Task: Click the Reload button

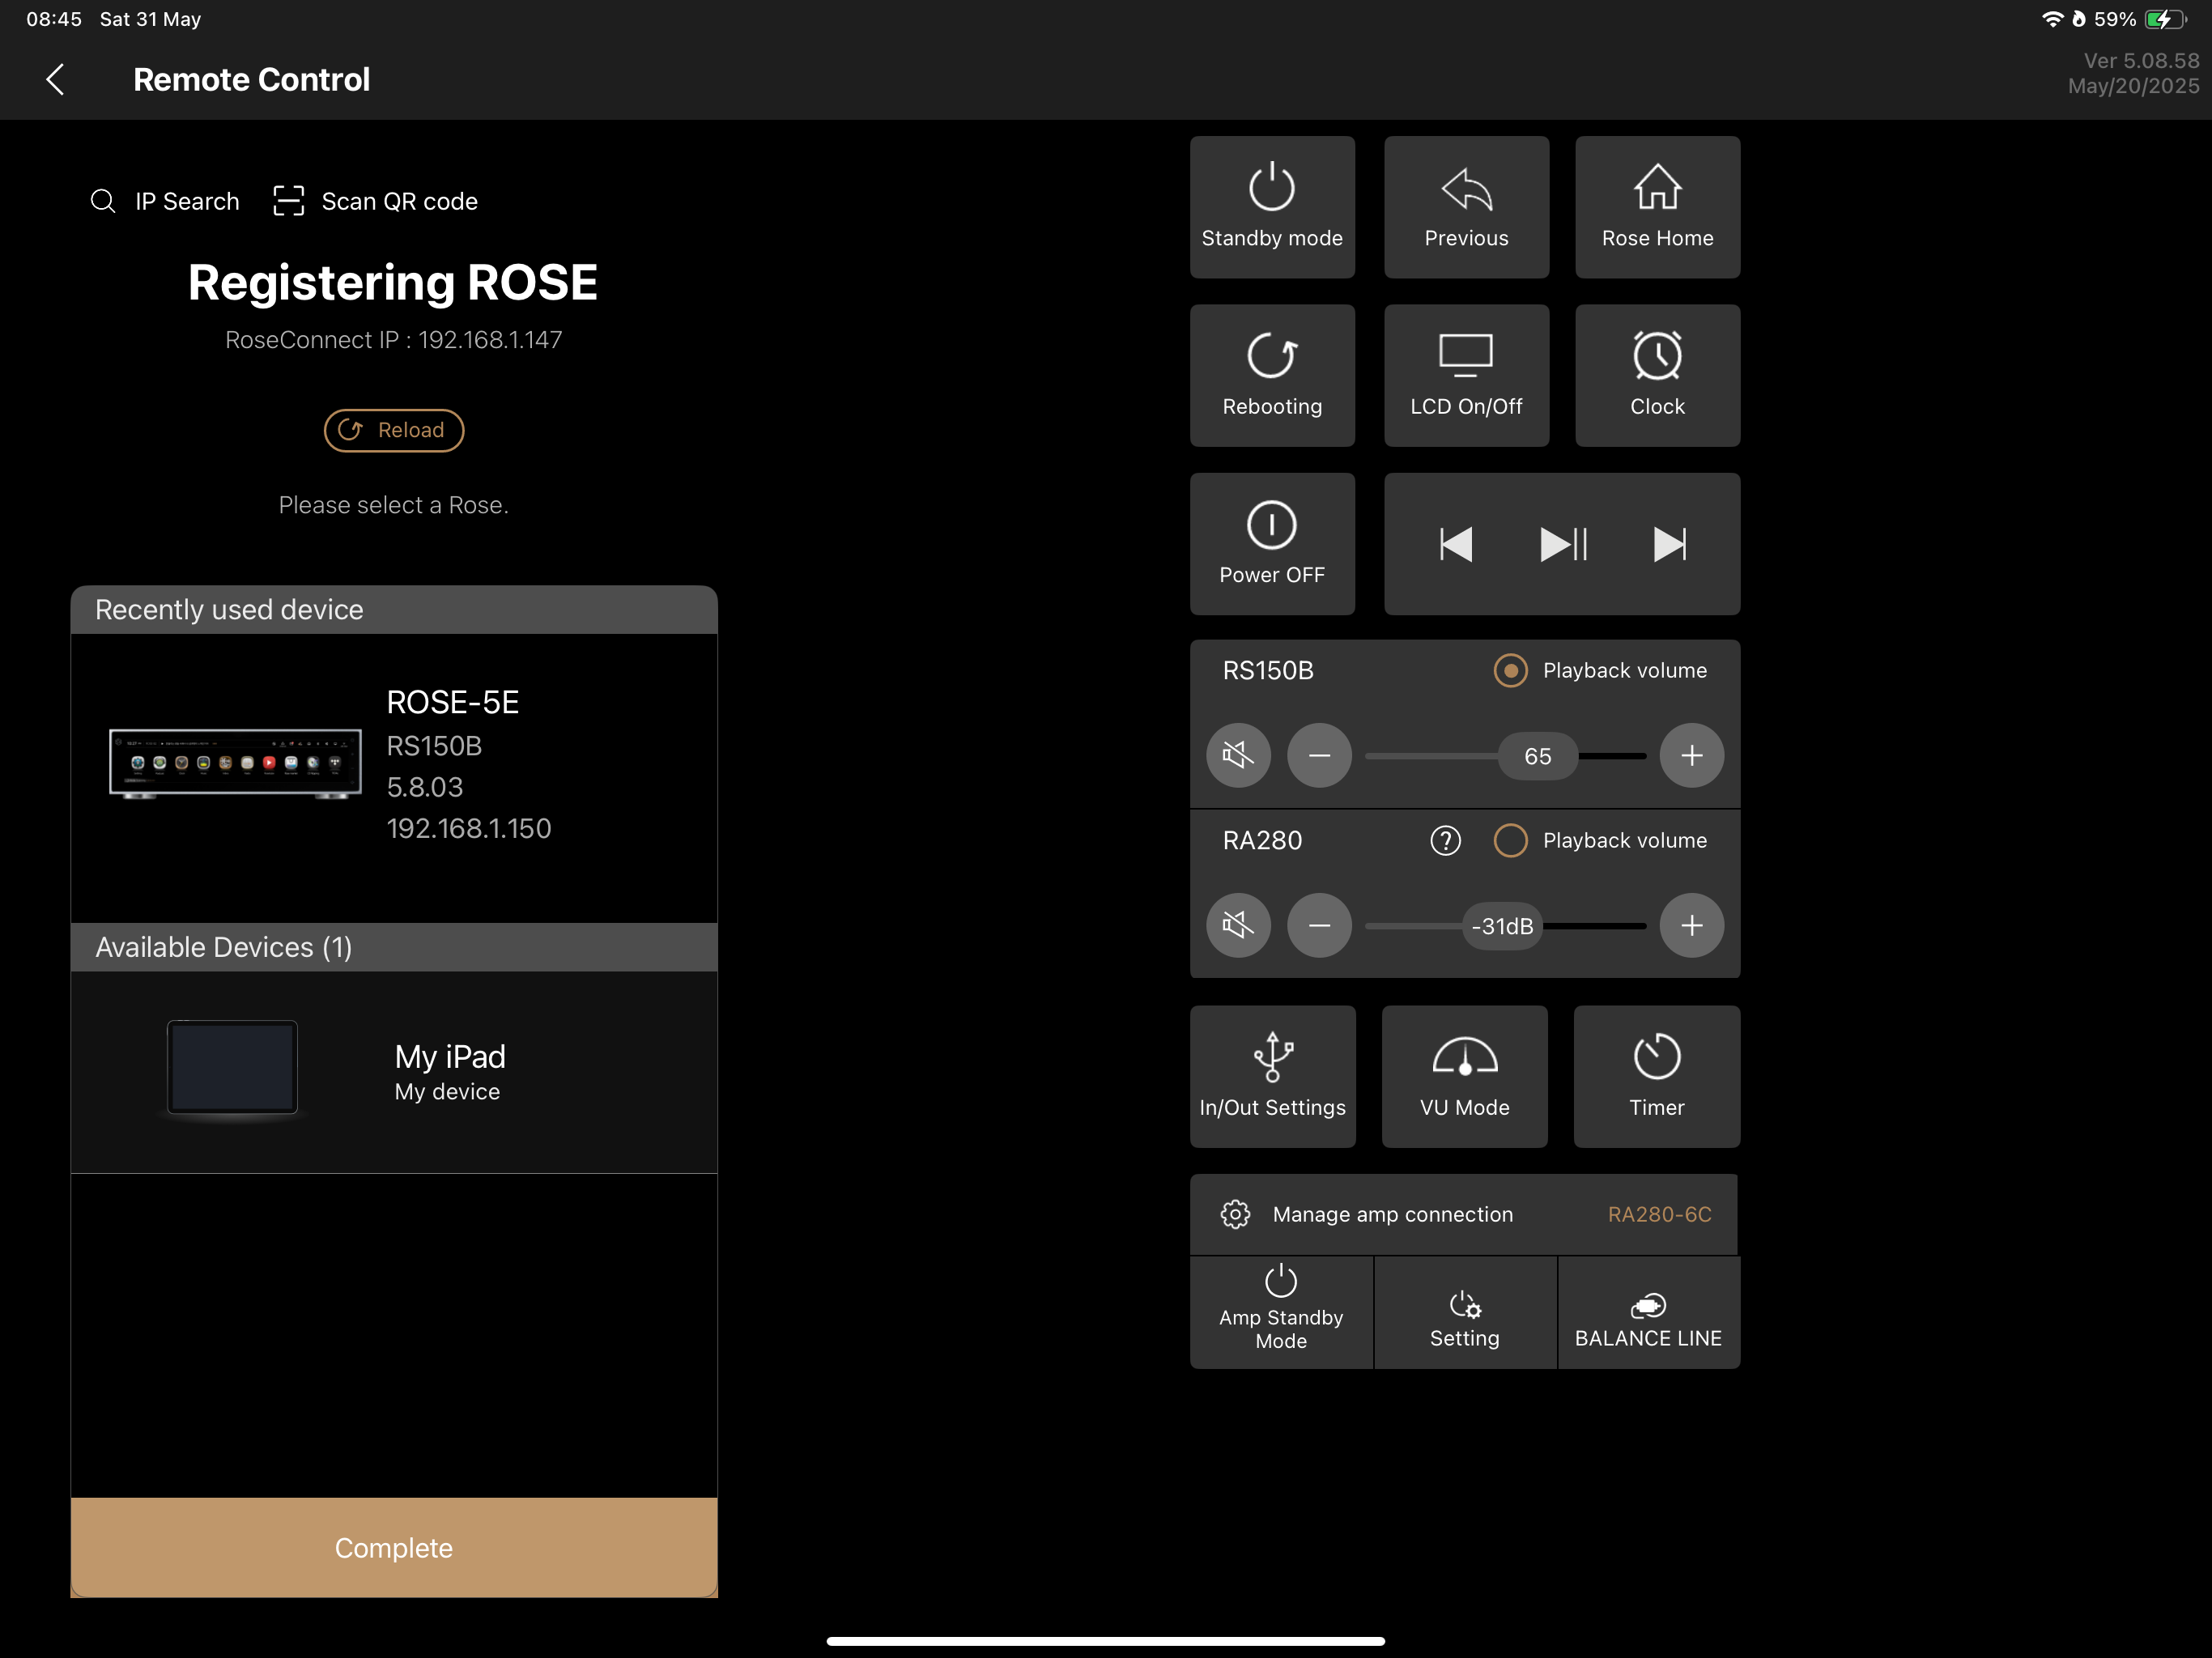Action: [x=394, y=430]
